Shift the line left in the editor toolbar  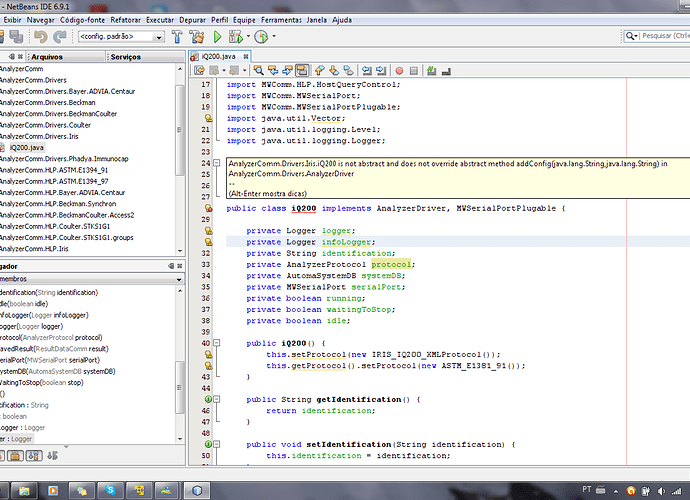tap(367, 70)
